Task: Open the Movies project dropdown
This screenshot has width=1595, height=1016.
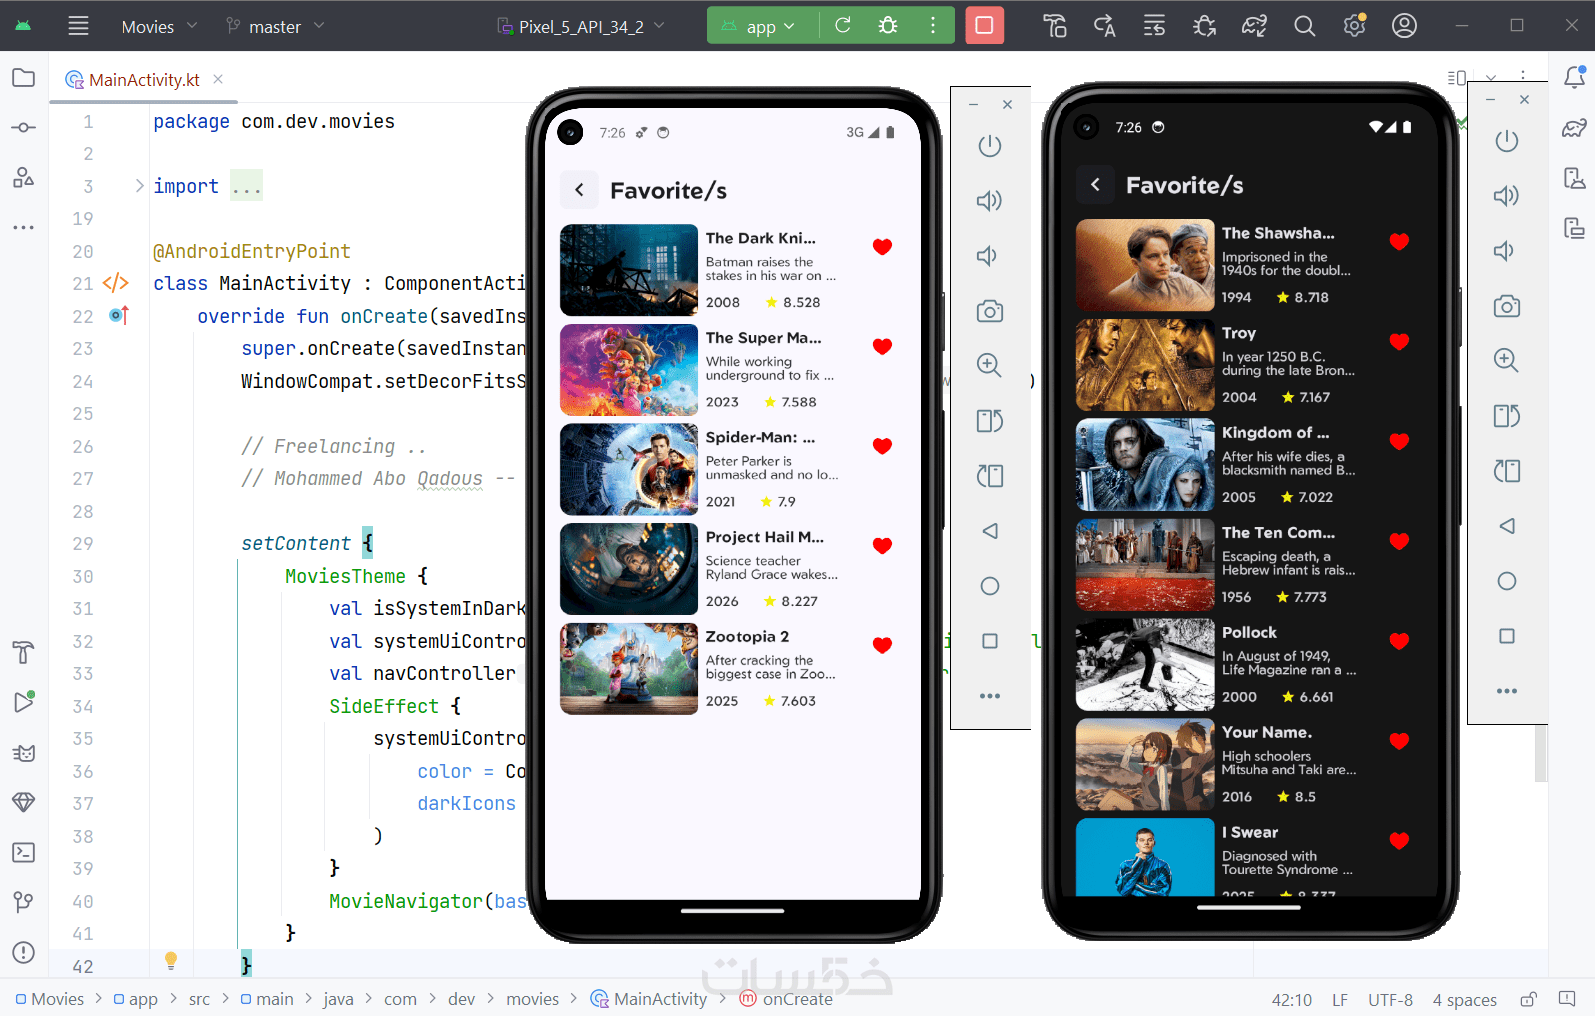Action: click(160, 26)
